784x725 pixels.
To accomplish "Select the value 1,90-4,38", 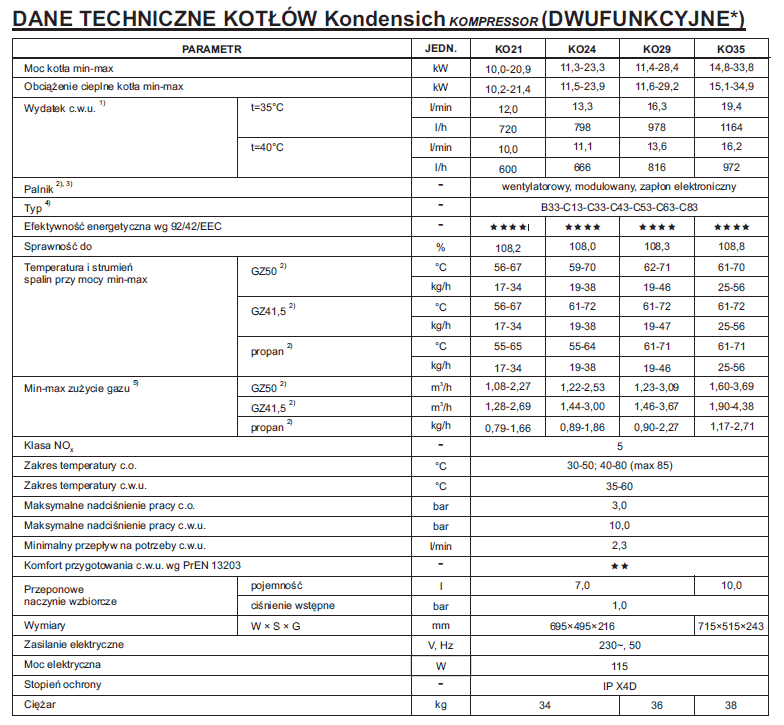I will pos(731,406).
